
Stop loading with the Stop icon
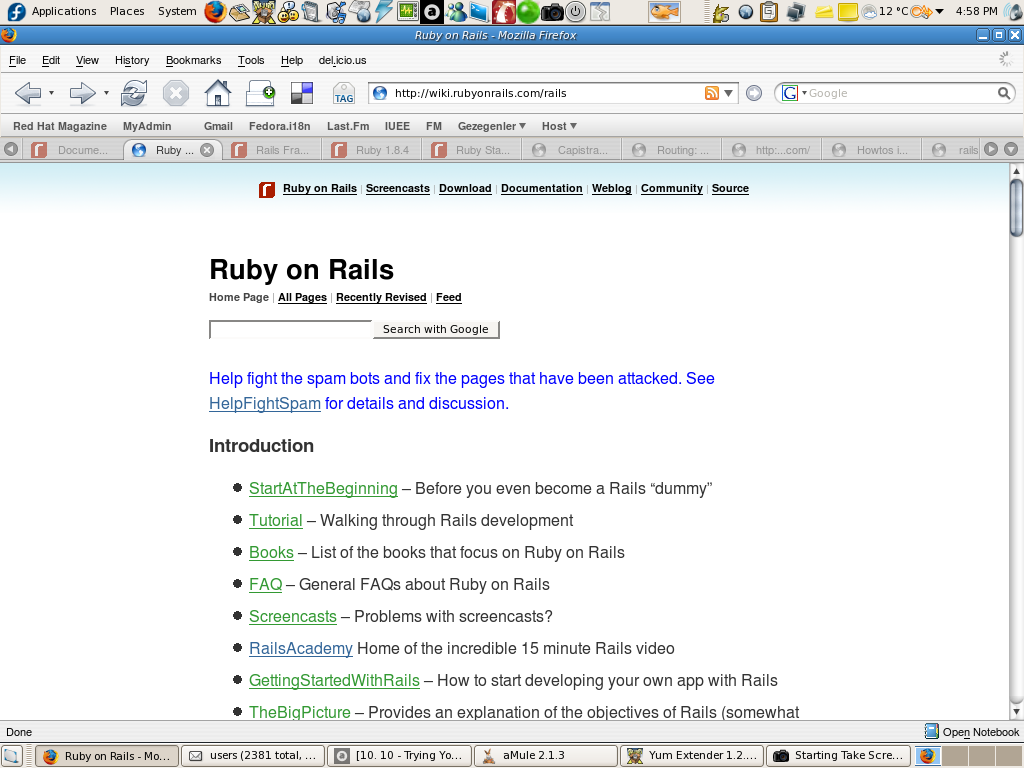click(x=176, y=93)
